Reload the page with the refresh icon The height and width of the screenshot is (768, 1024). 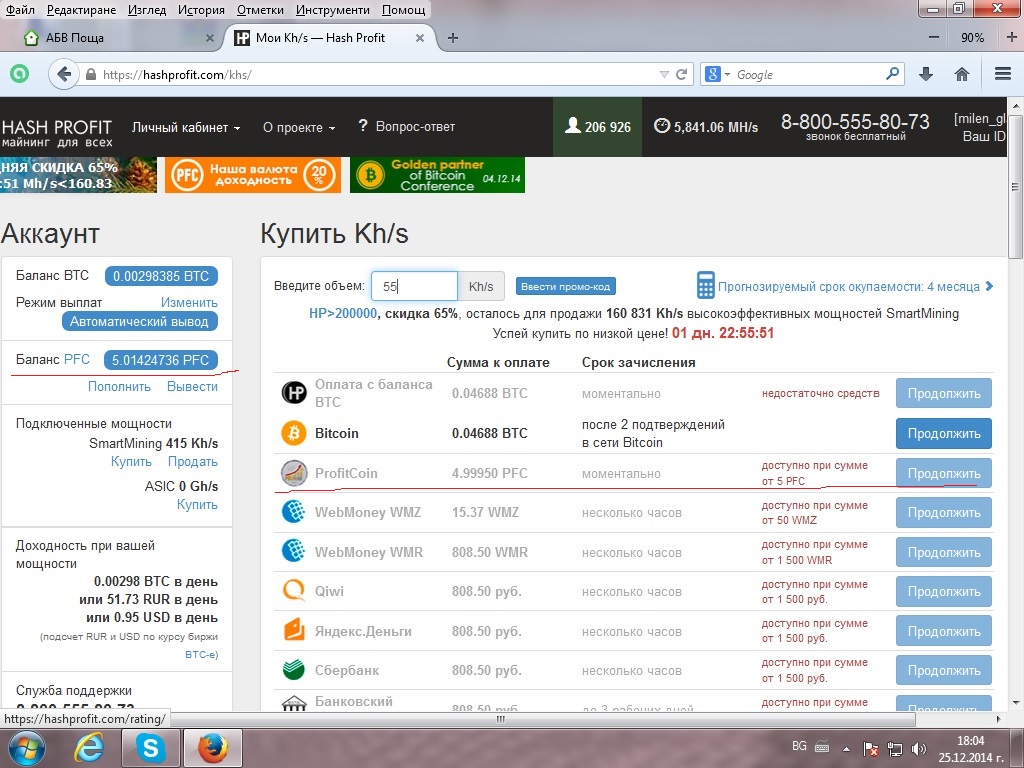[681, 74]
